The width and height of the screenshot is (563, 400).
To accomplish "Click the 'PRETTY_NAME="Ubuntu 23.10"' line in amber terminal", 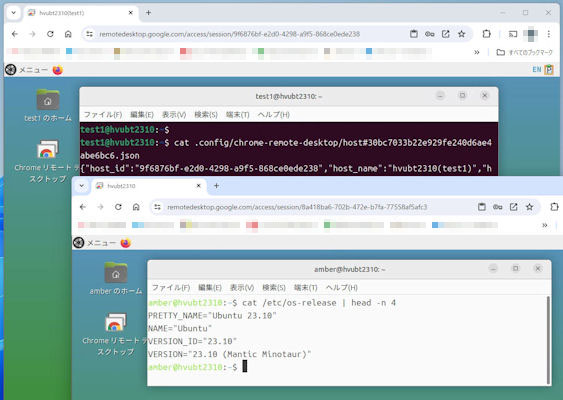I will tap(212, 316).
